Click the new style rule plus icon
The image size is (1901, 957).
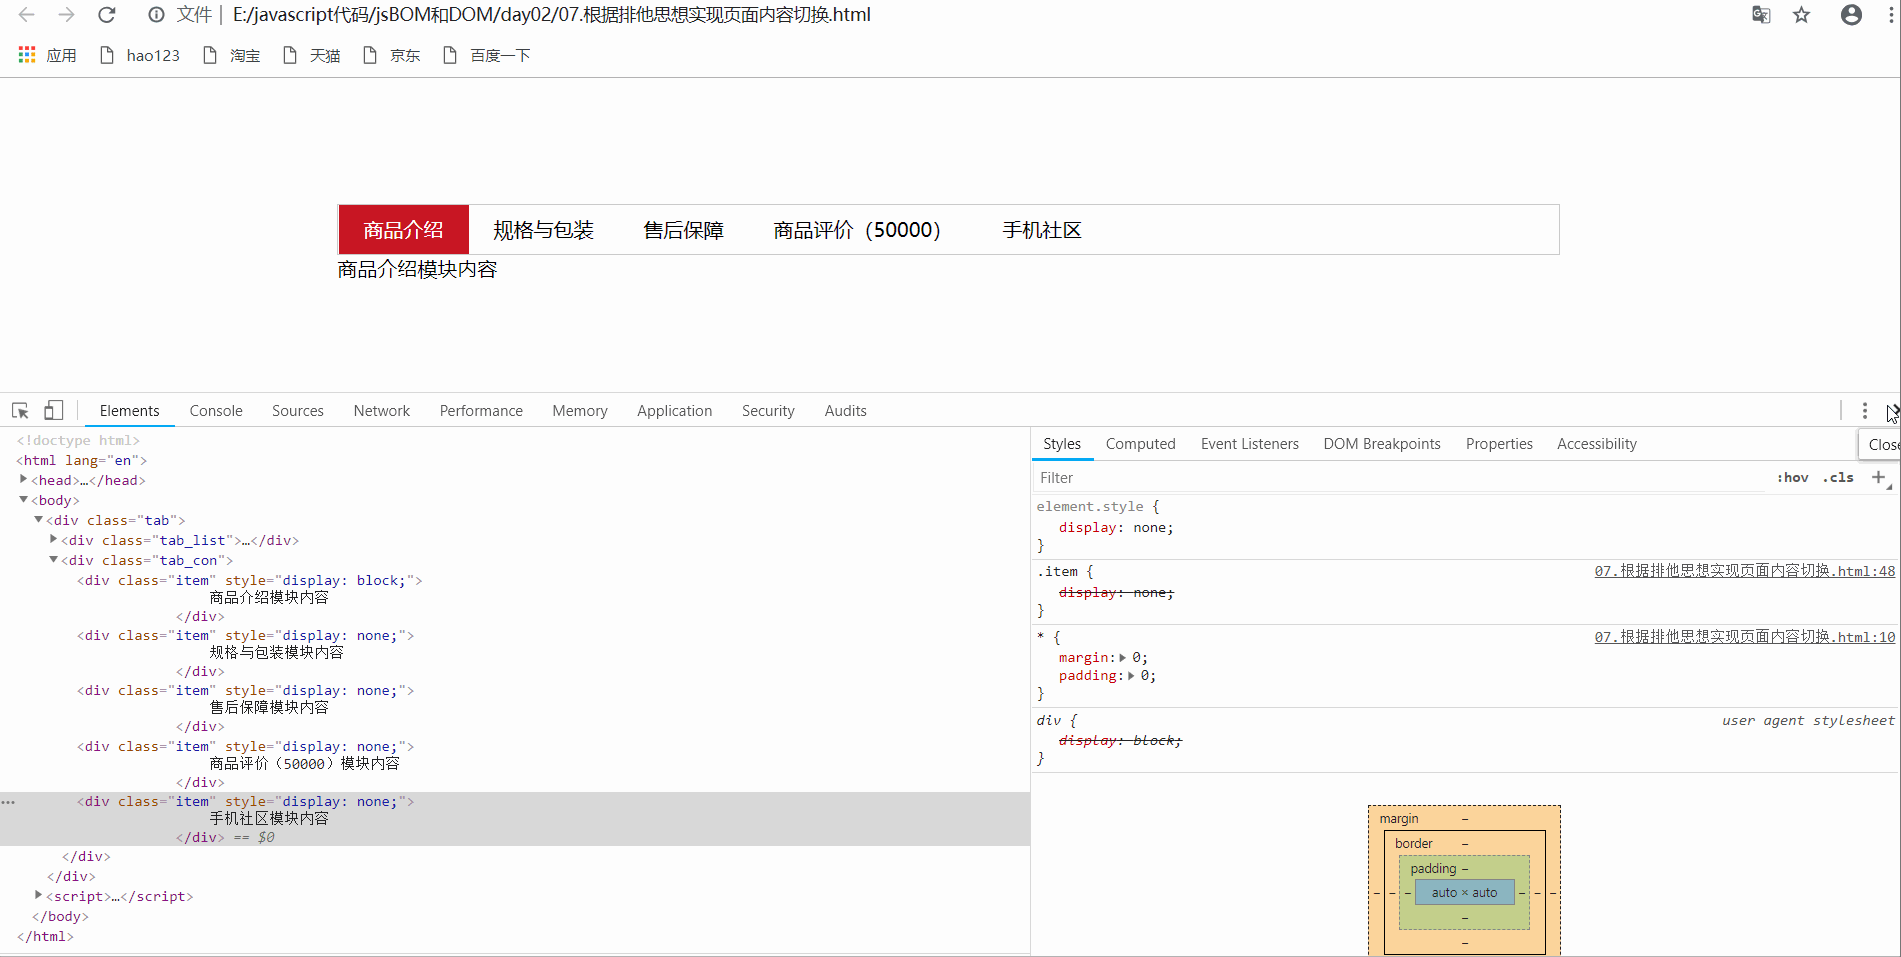1879,477
